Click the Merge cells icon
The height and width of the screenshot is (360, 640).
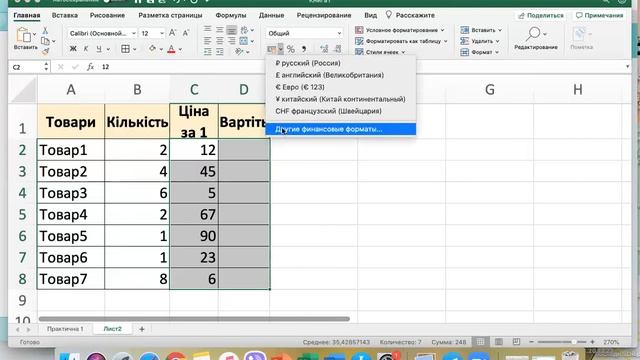[244, 41]
